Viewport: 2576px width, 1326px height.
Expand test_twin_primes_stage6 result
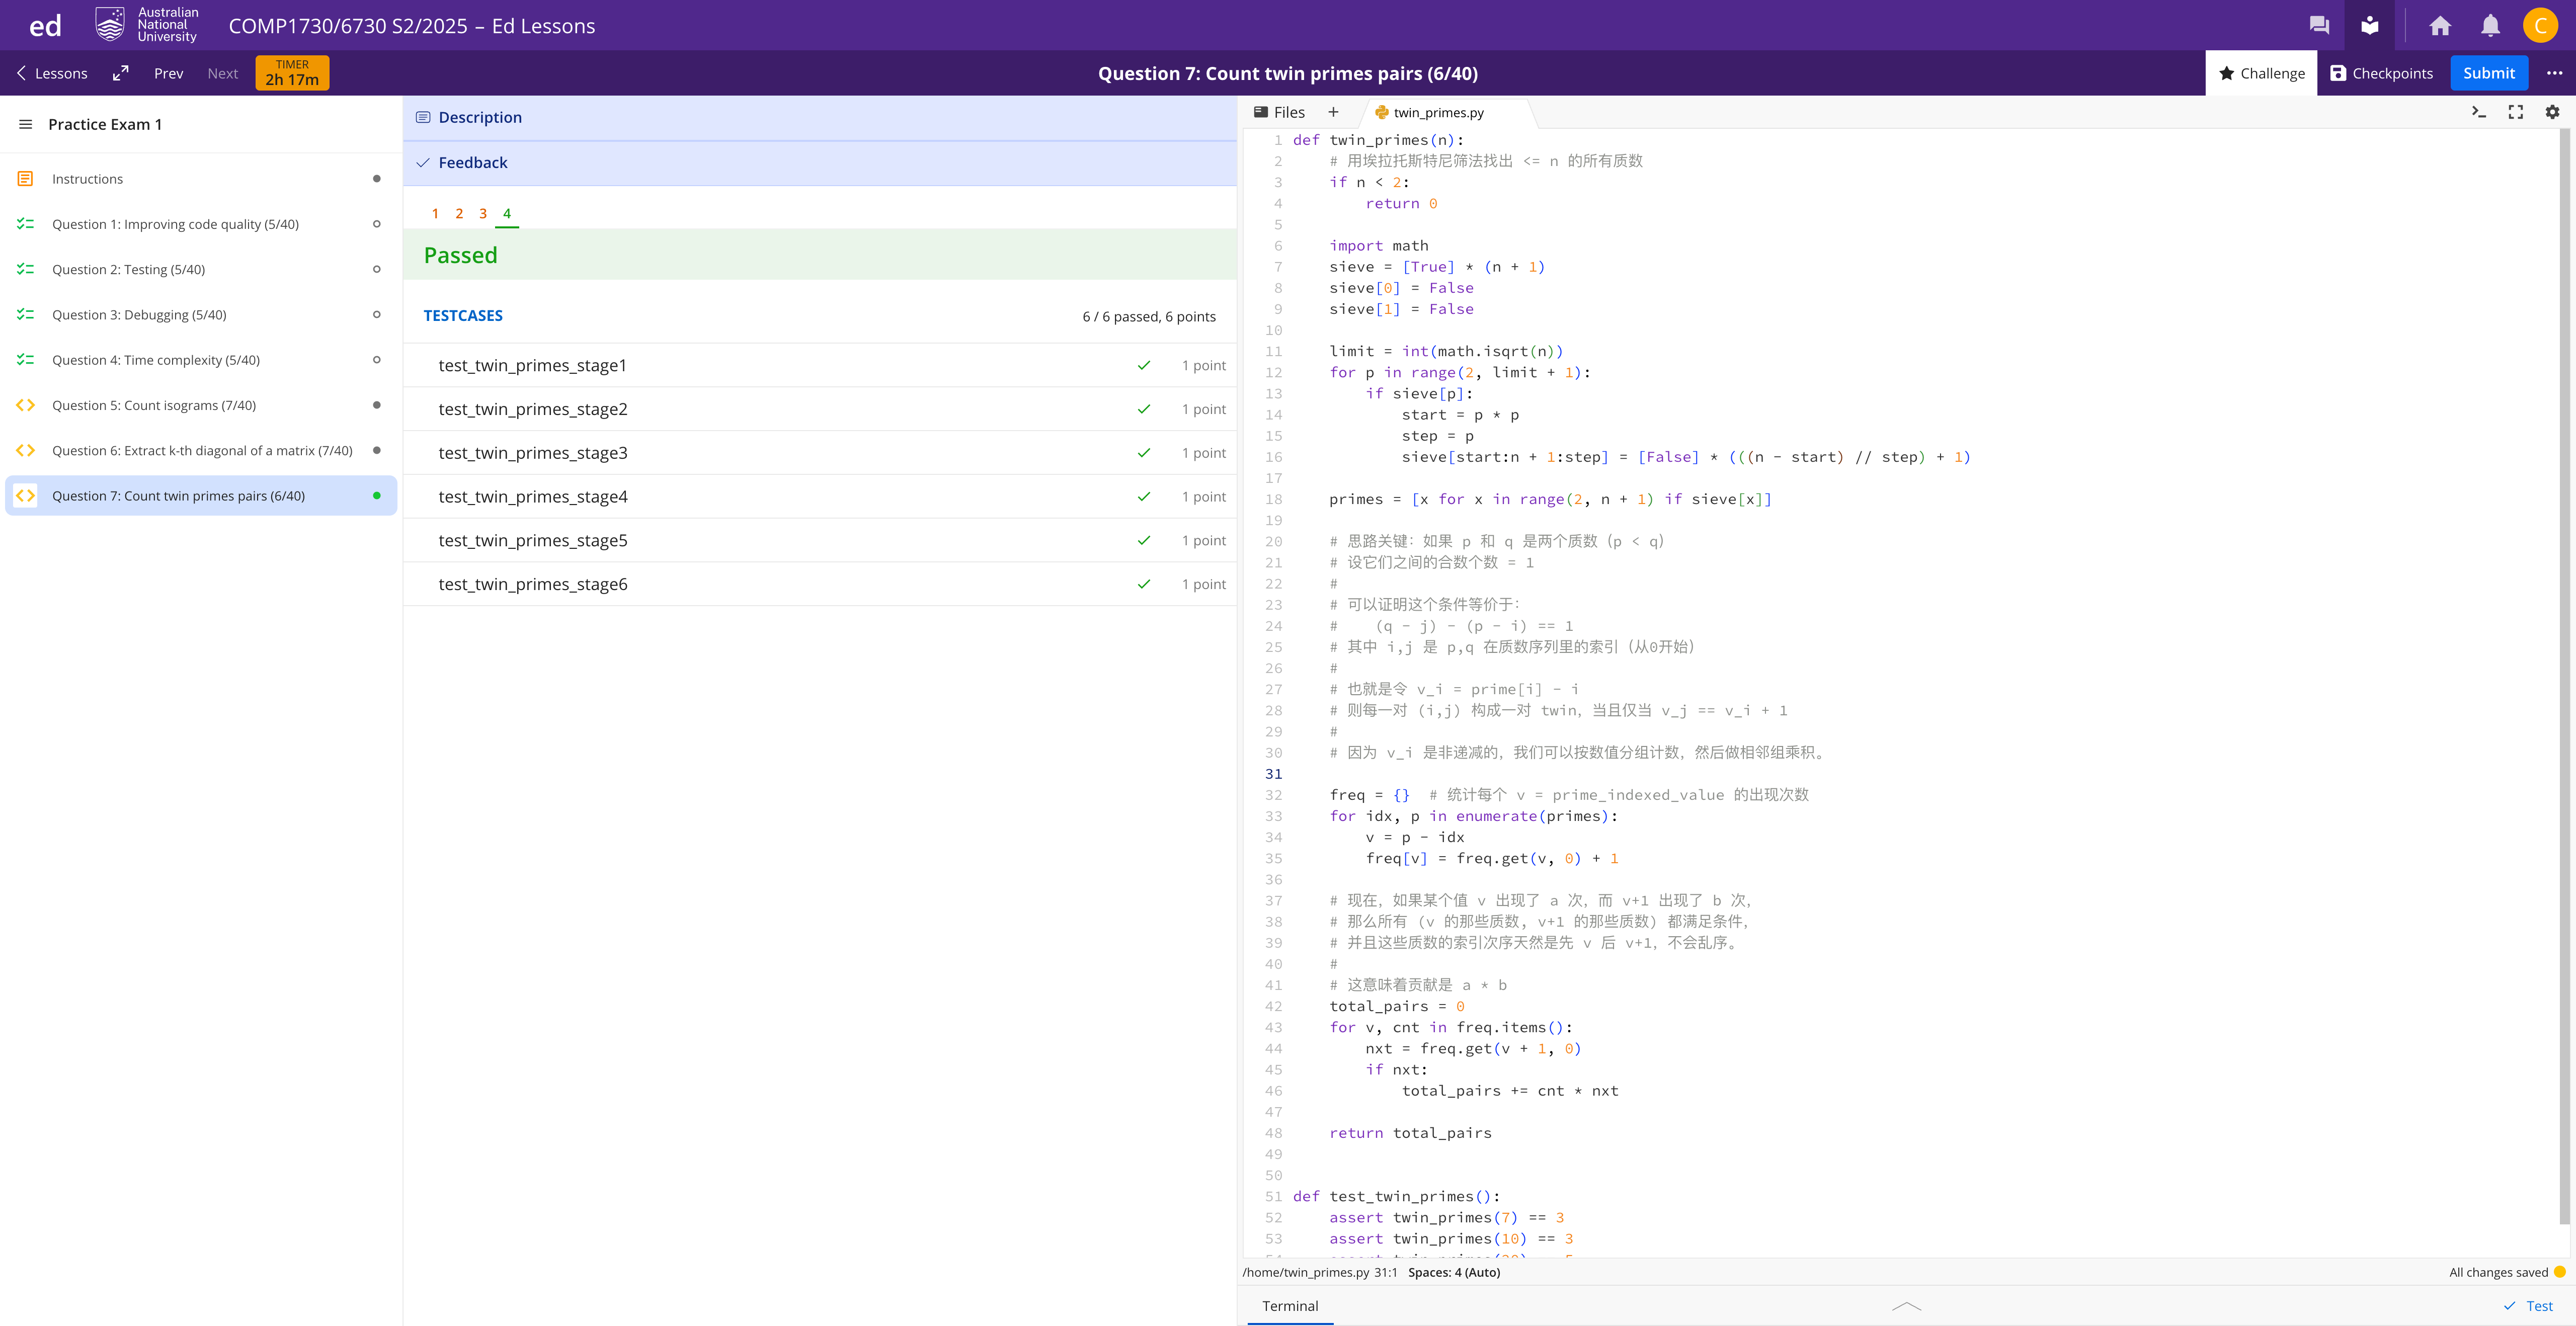click(820, 584)
